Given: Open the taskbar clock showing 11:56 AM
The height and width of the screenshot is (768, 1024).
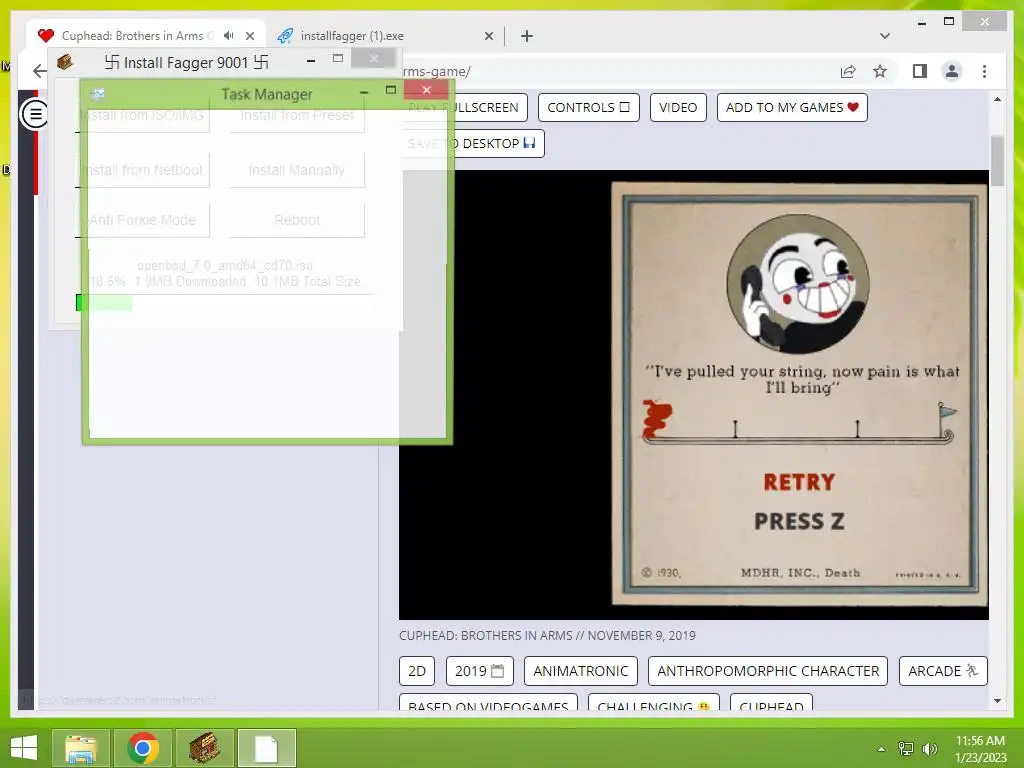Looking at the screenshot, I should tap(980, 749).
